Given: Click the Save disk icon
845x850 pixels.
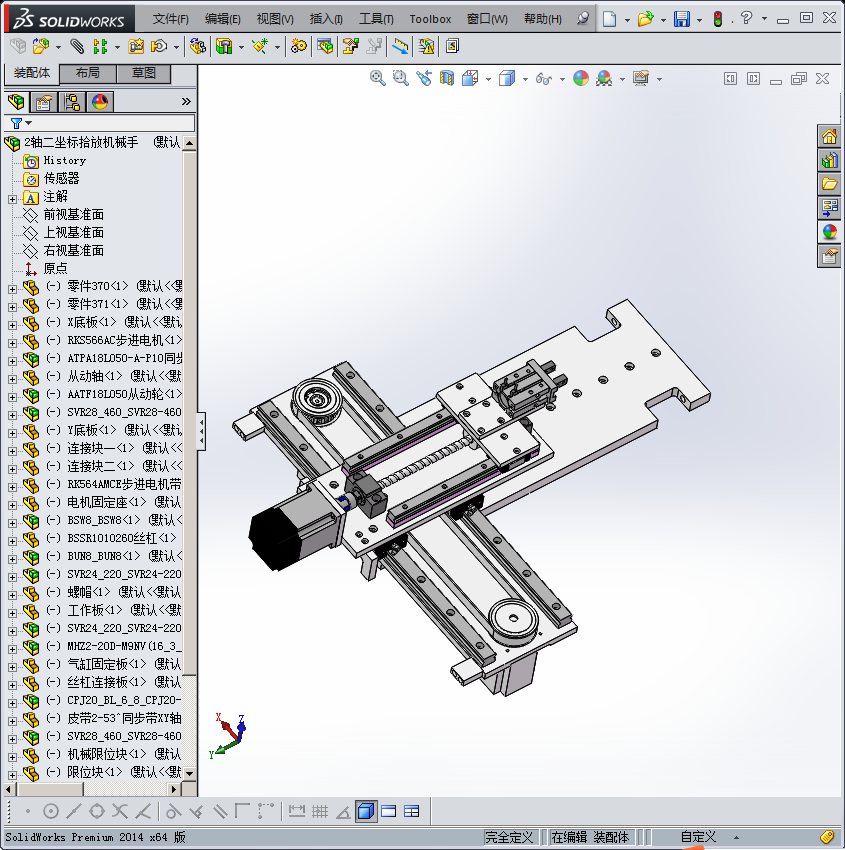Looking at the screenshot, I should point(681,19).
